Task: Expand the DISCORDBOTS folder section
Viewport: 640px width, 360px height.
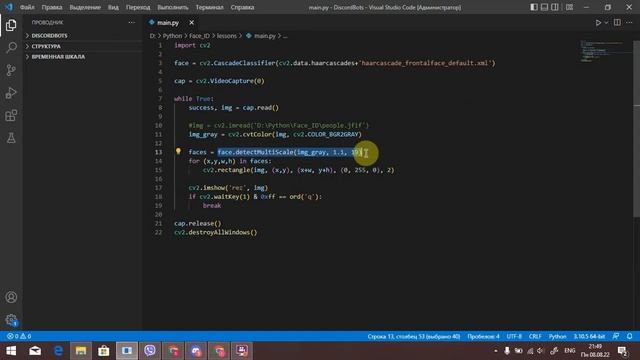Action: point(83,36)
